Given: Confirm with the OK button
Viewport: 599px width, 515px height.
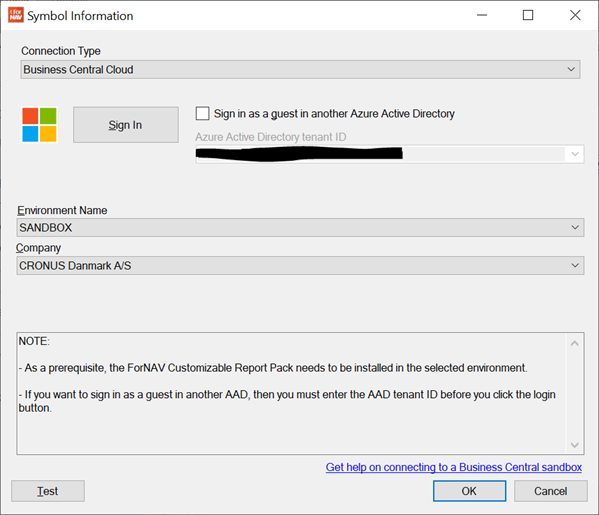Looking at the screenshot, I should coord(469,491).
